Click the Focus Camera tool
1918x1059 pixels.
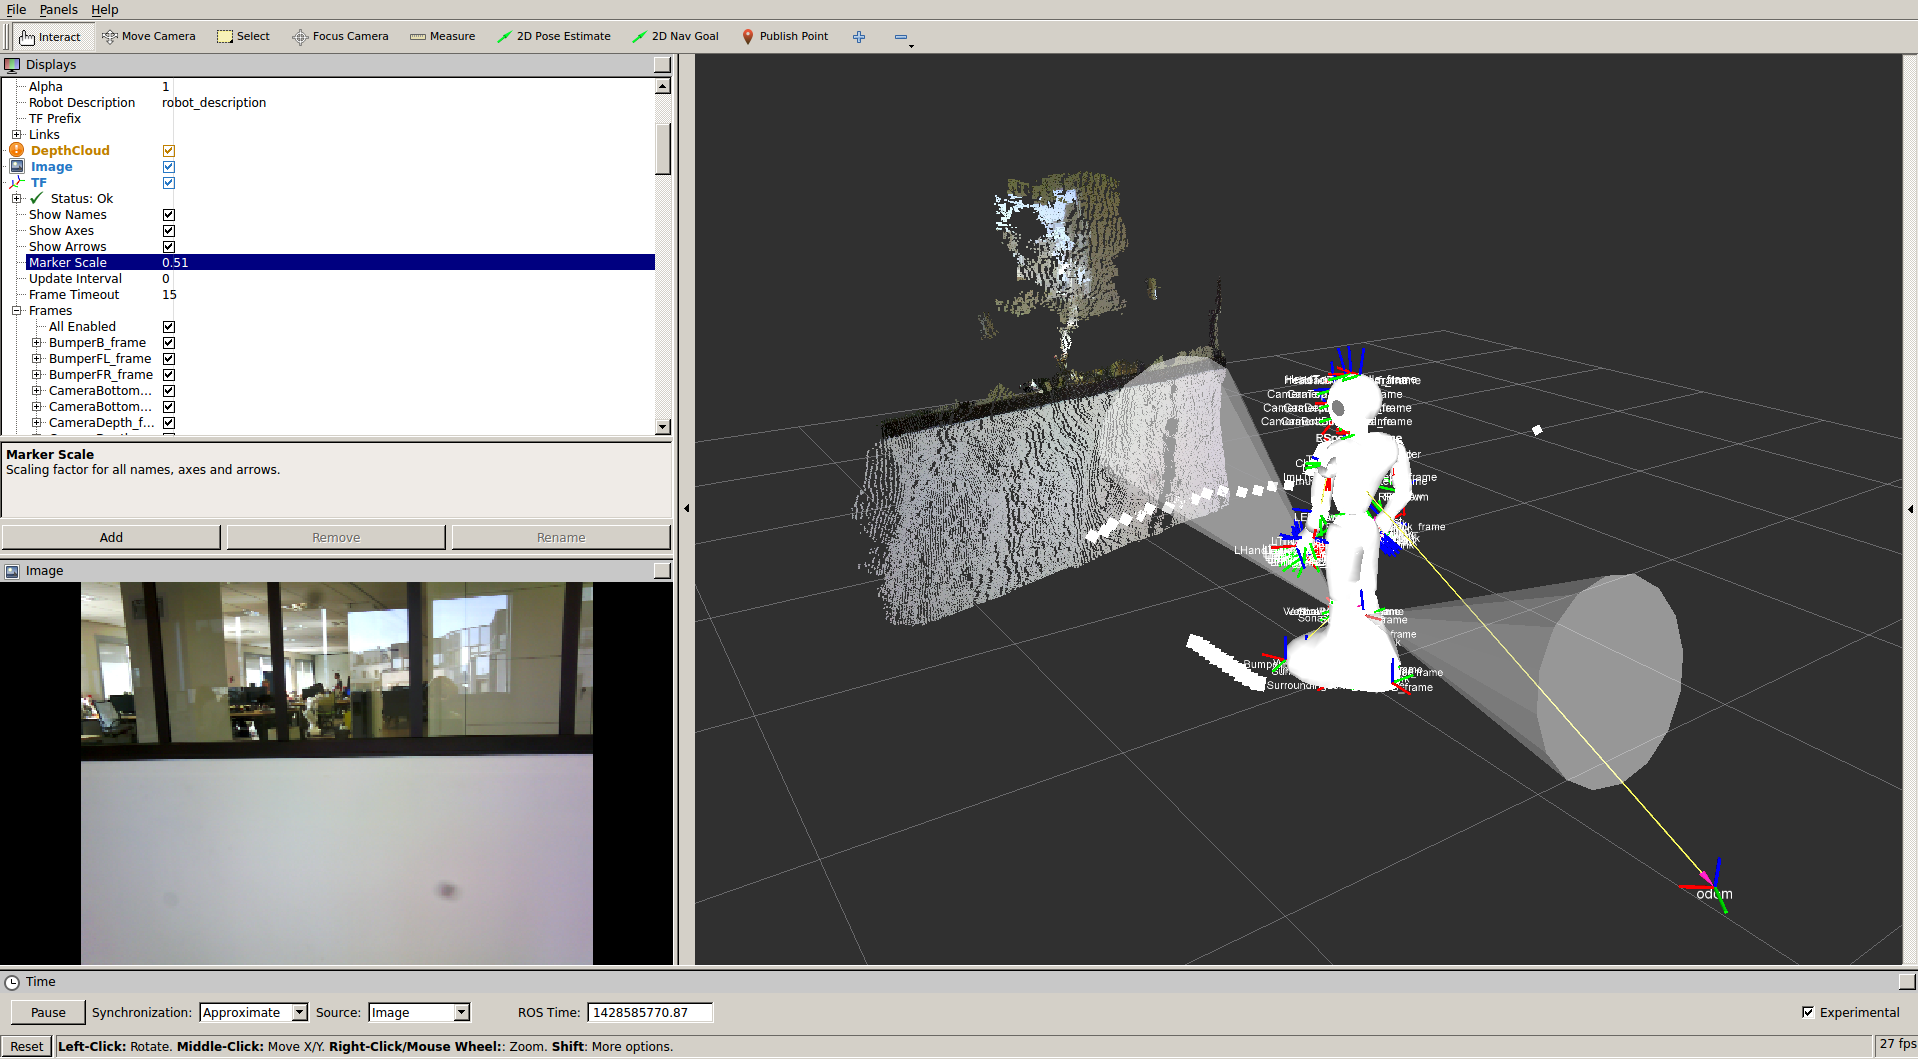click(x=340, y=37)
